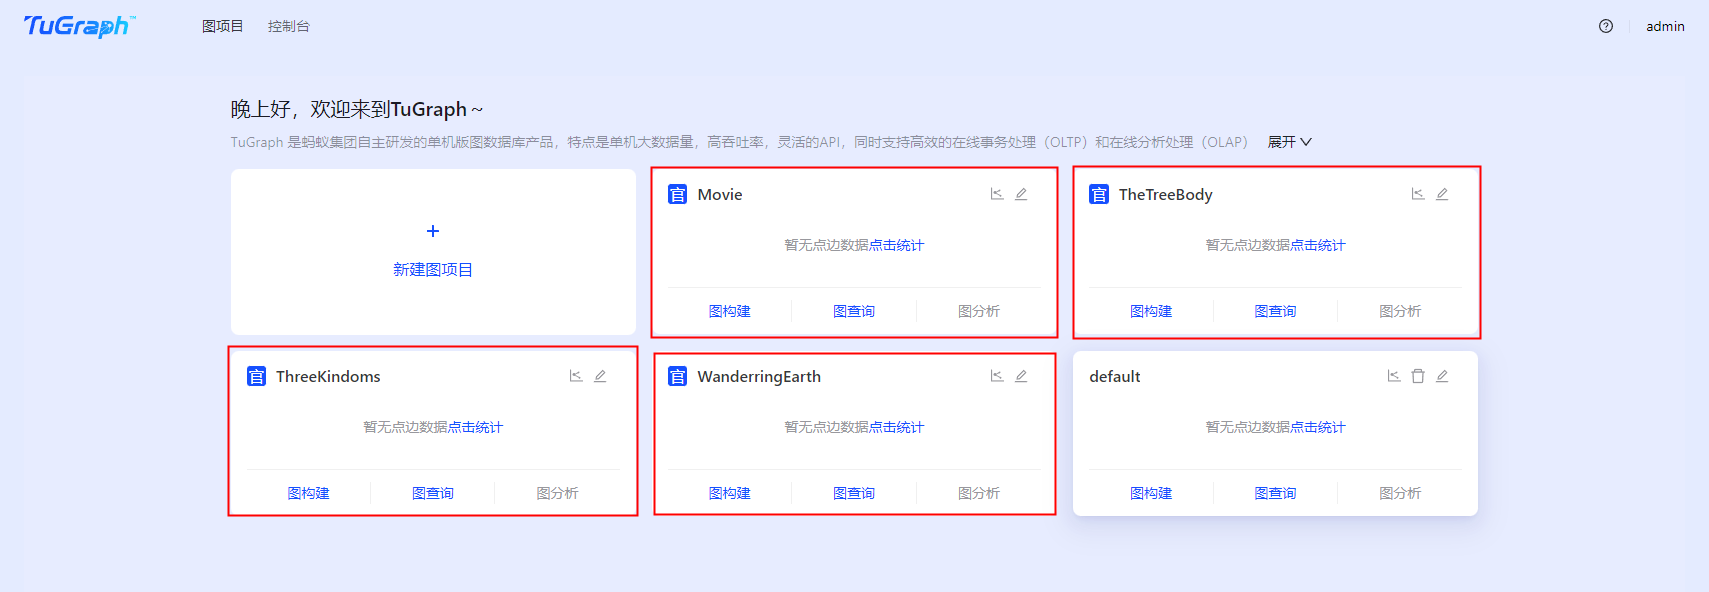Select the ThreeKindoms project title
This screenshot has width=1709, height=592.
coord(328,376)
